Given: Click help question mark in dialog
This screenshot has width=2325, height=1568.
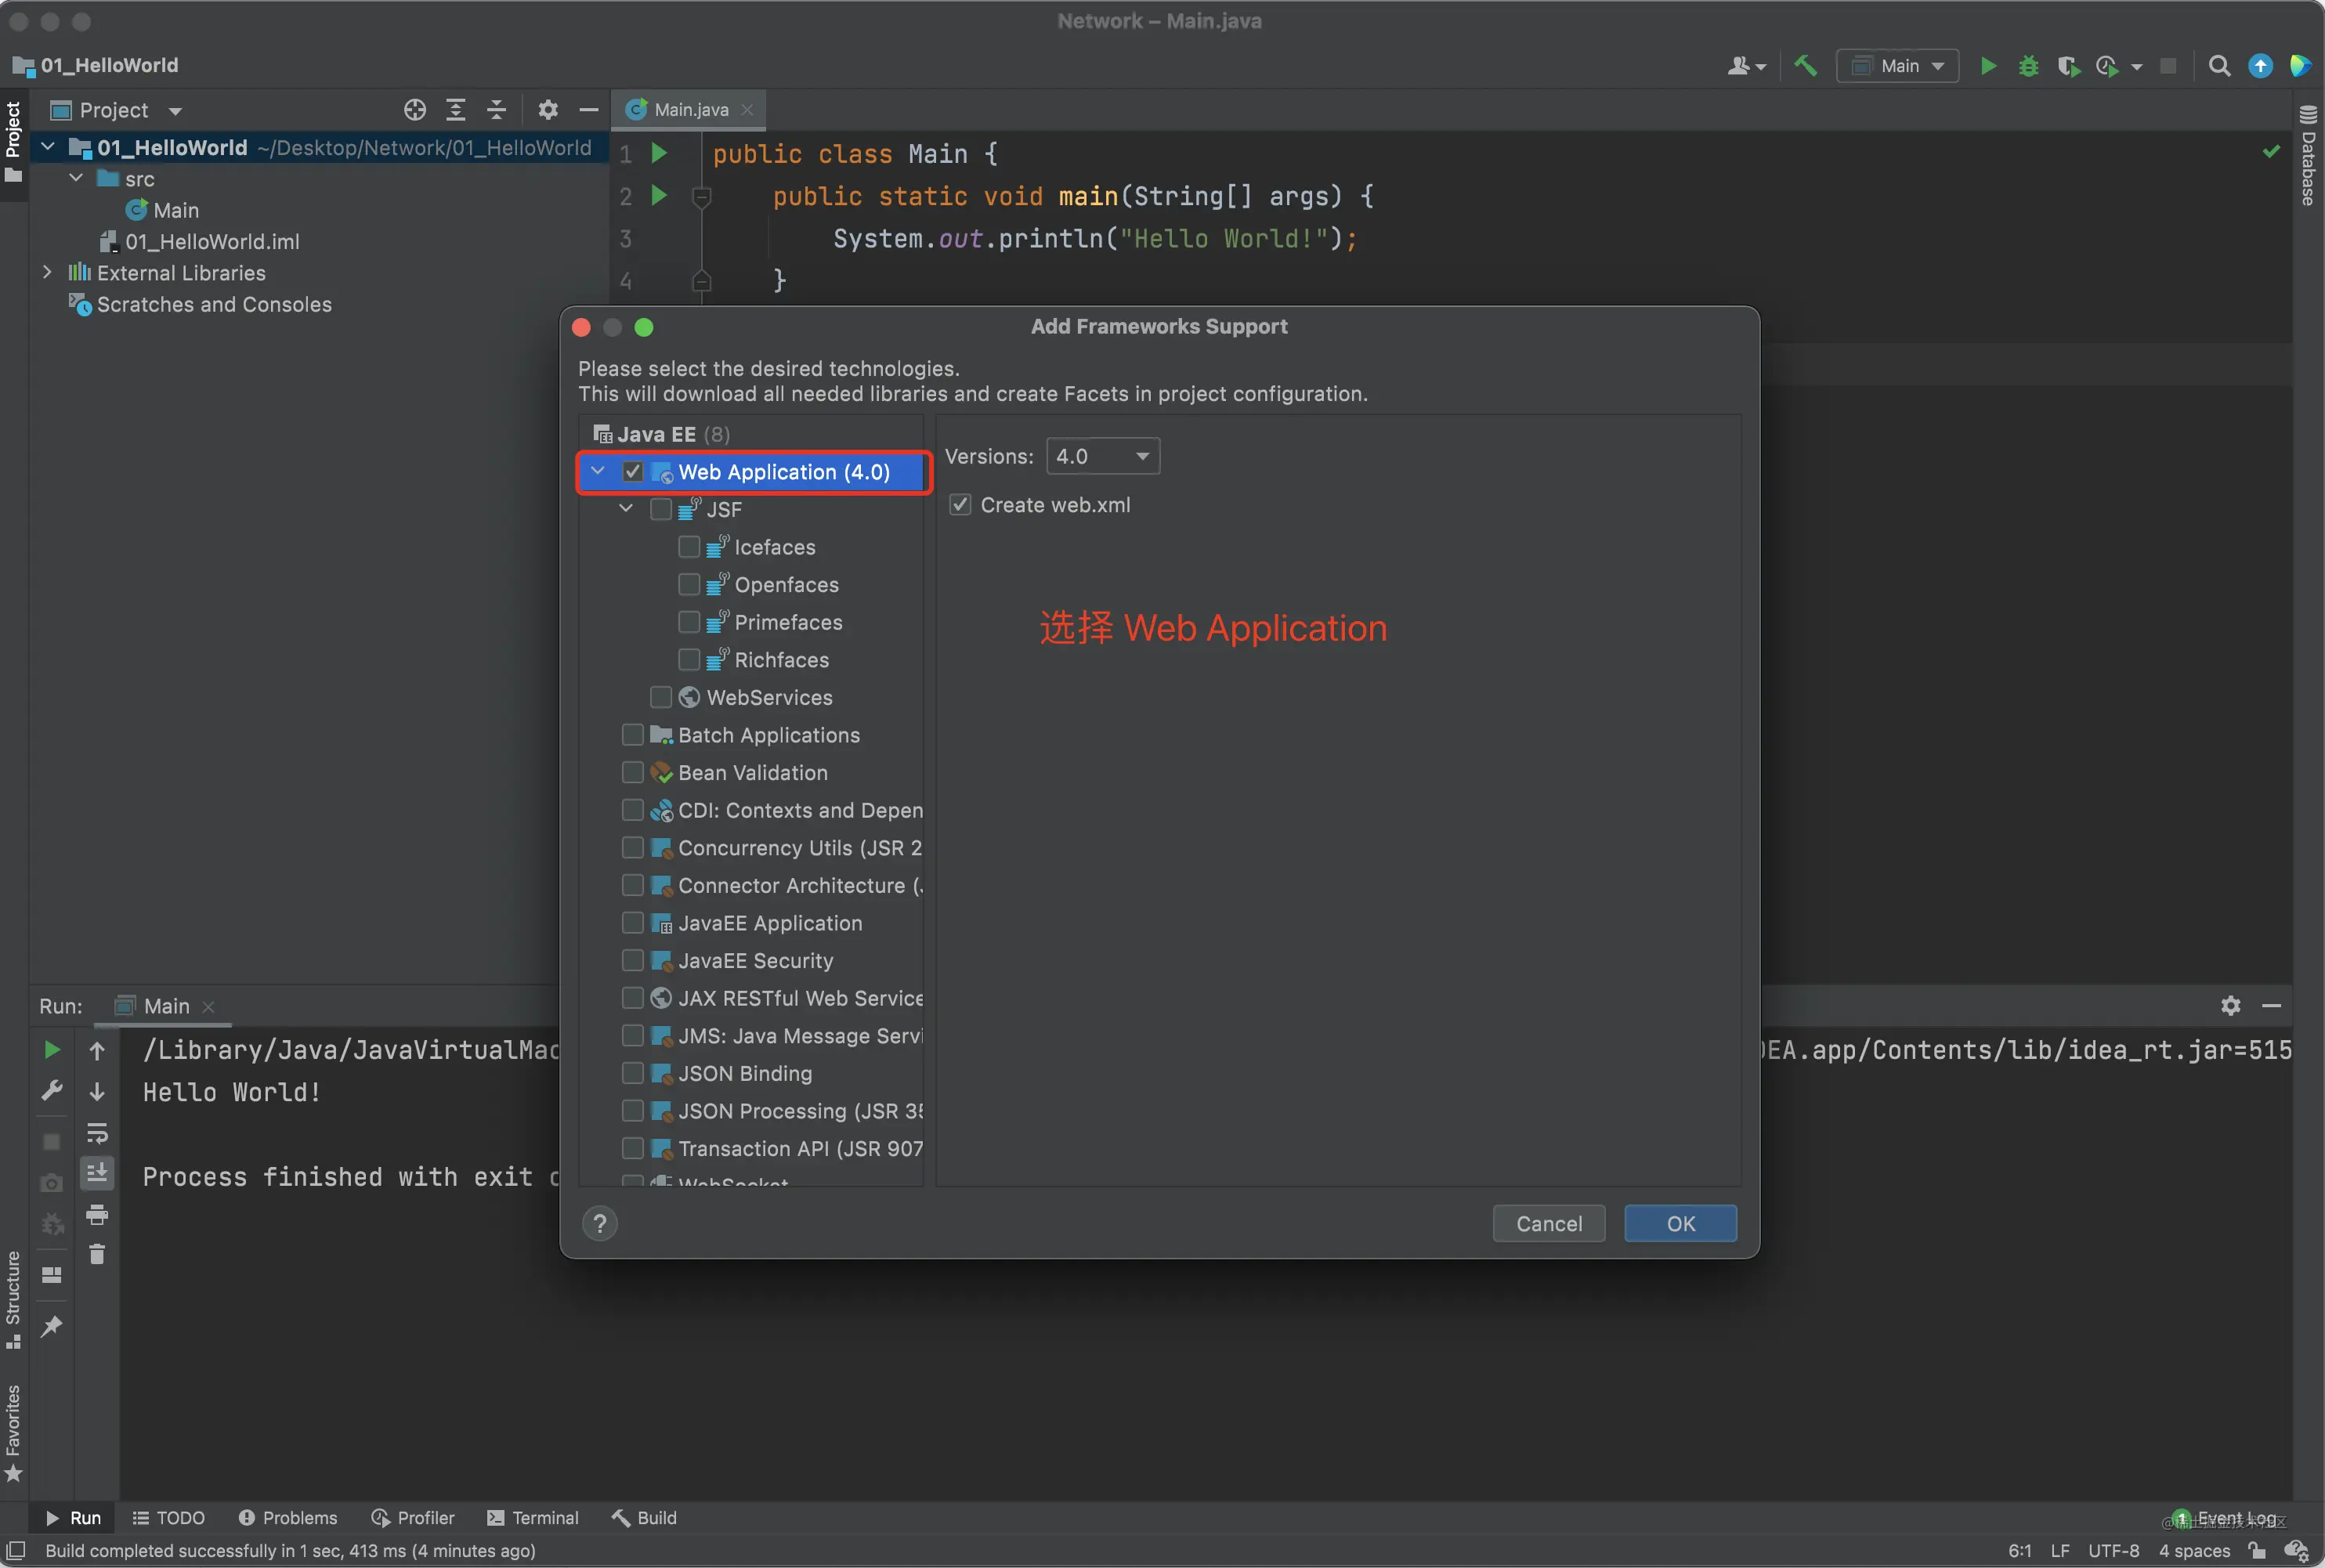Looking at the screenshot, I should pos(600,1224).
